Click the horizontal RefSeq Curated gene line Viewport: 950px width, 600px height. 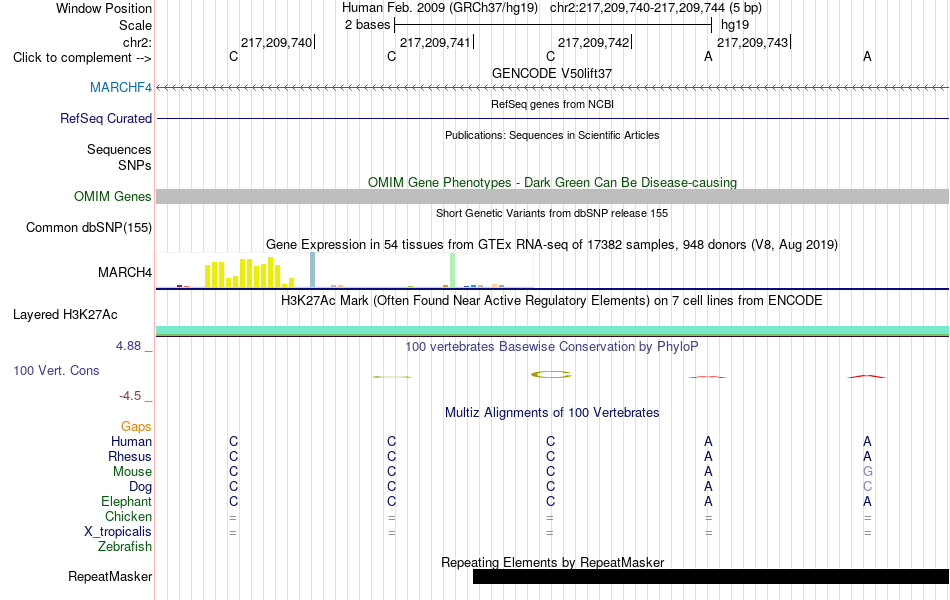pos(553,118)
